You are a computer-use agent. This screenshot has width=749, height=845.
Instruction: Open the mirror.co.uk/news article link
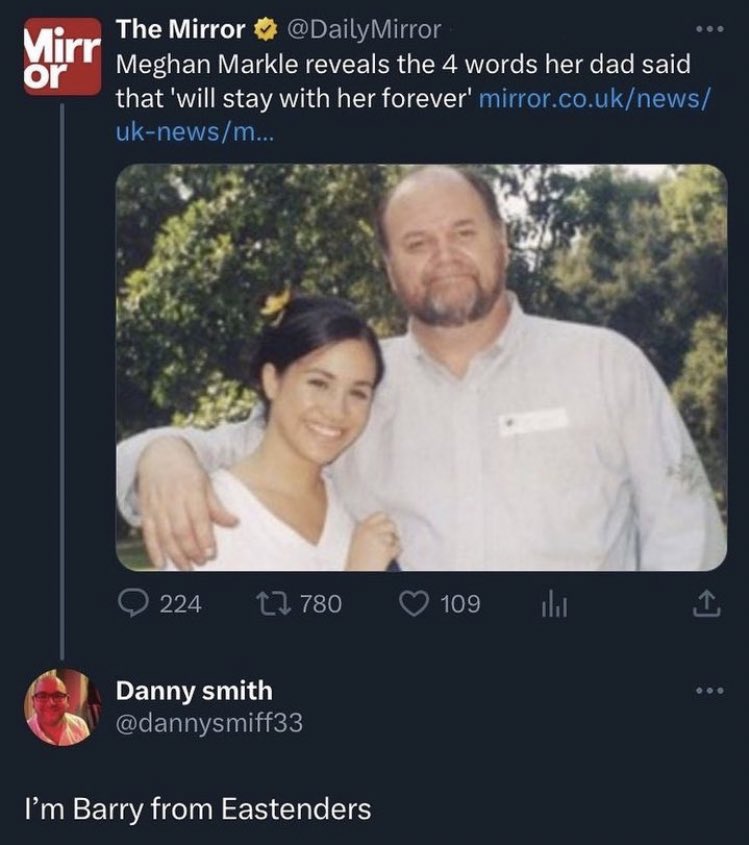413,115
